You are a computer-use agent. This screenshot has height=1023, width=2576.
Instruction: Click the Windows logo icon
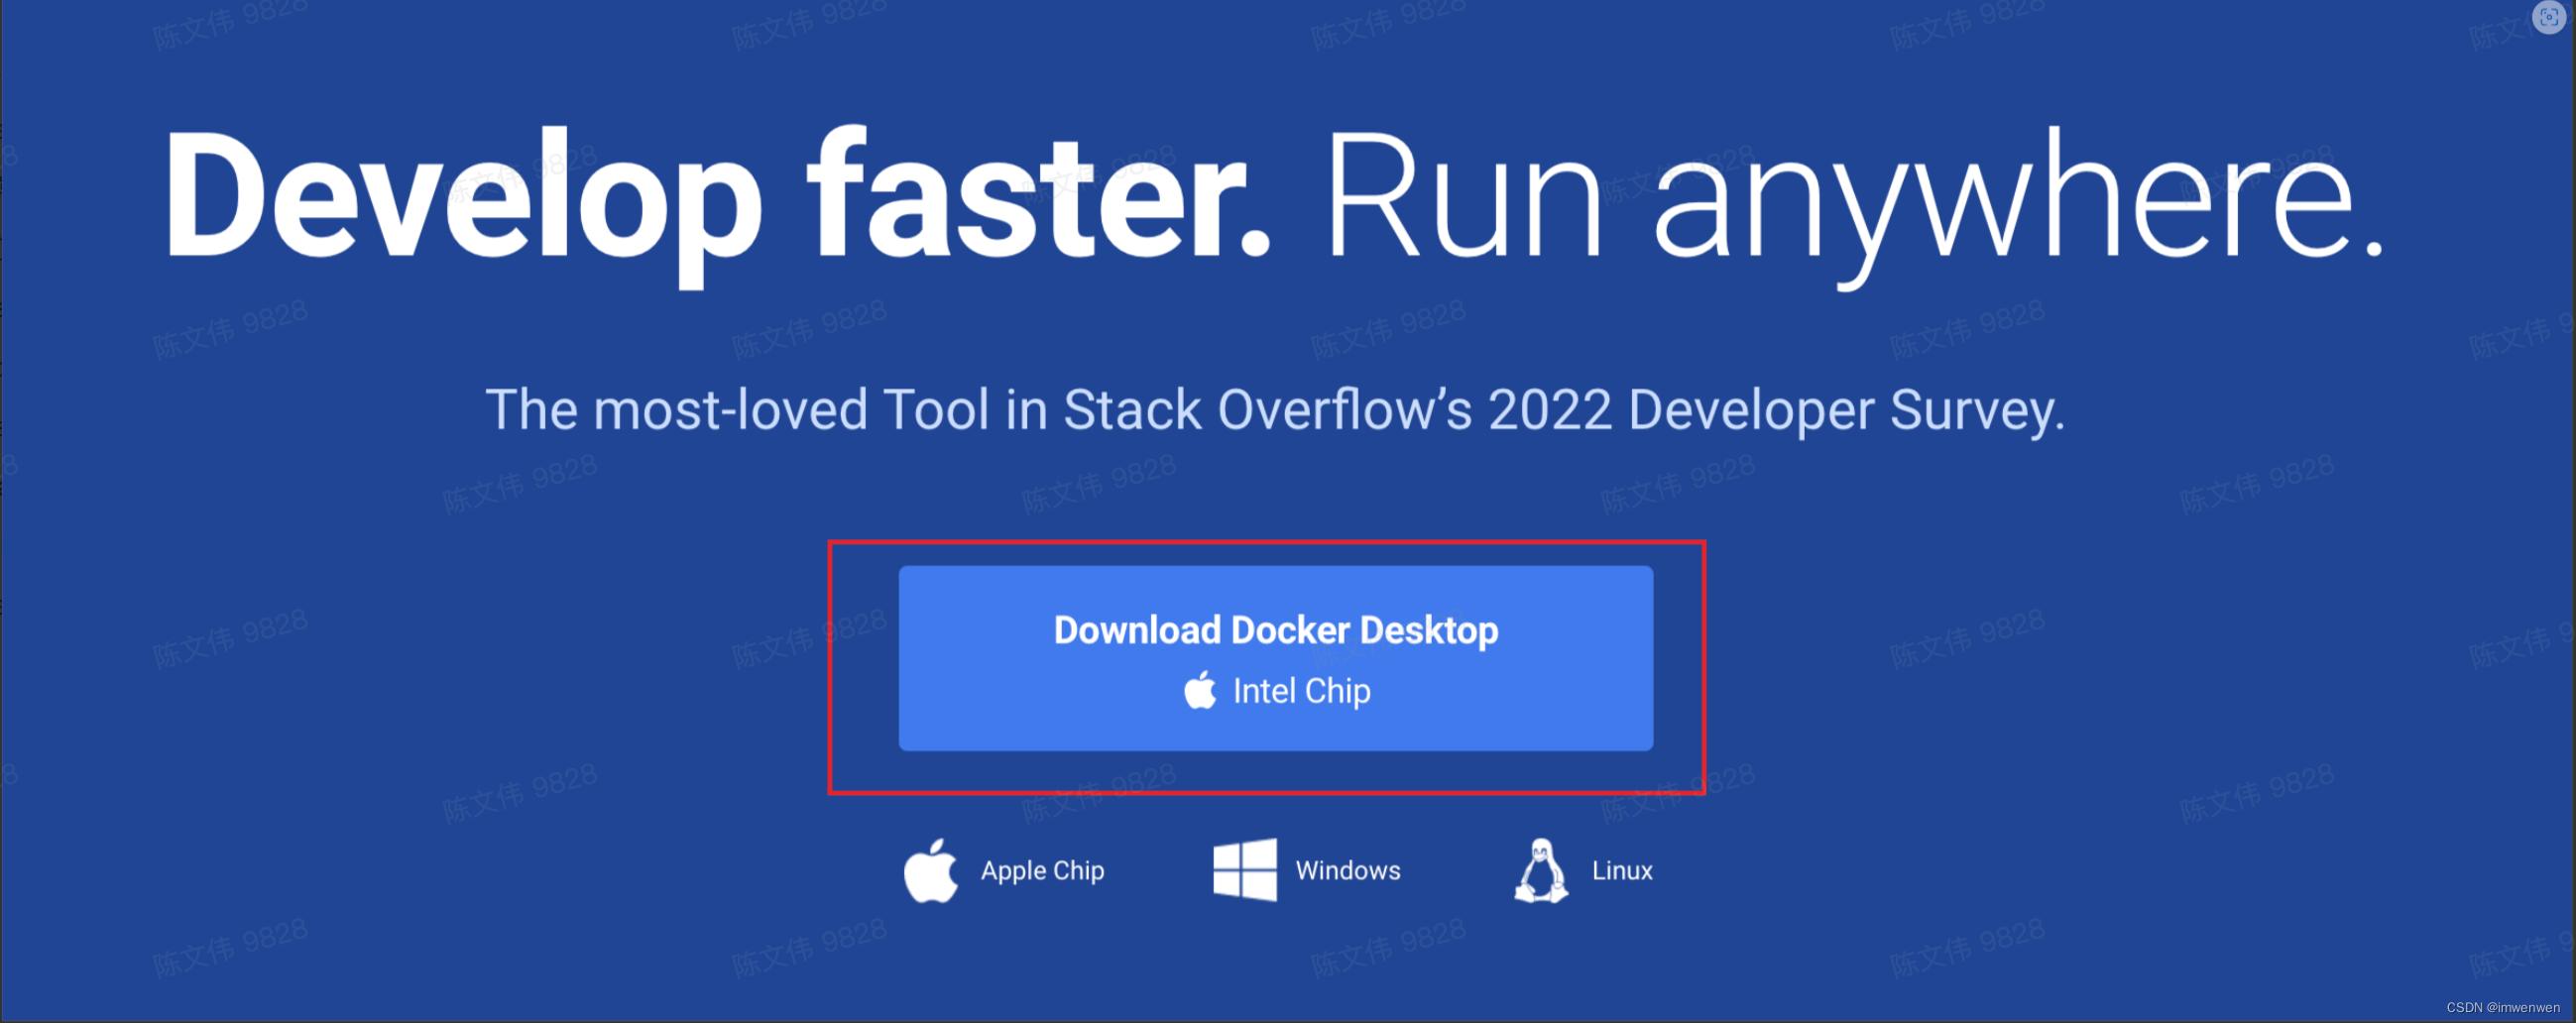pyautogui.click(x=1244, y=870)
